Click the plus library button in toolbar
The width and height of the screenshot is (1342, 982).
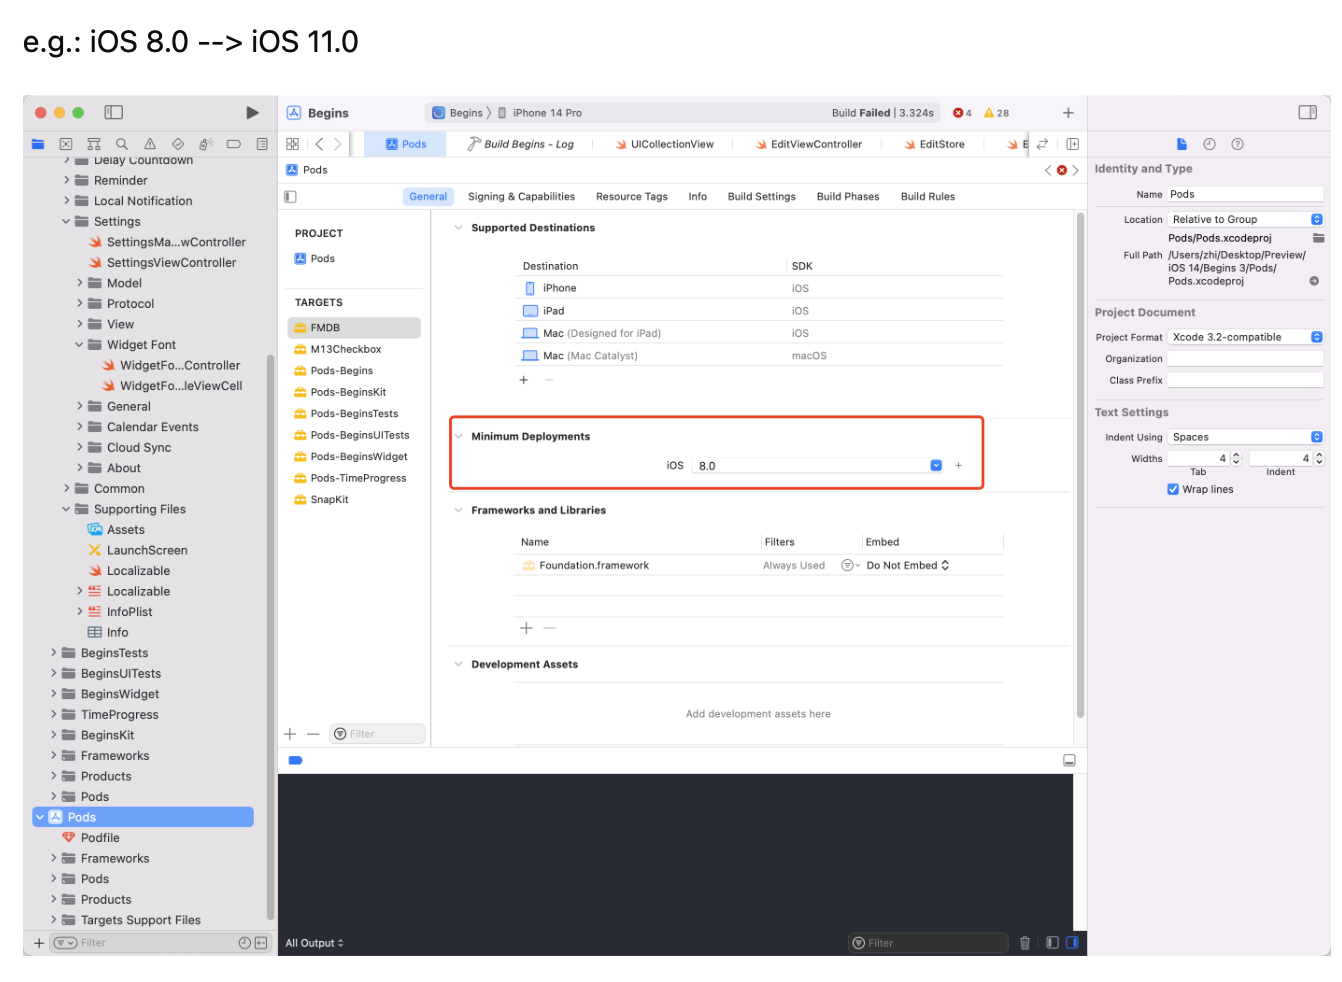(1068, 113)
